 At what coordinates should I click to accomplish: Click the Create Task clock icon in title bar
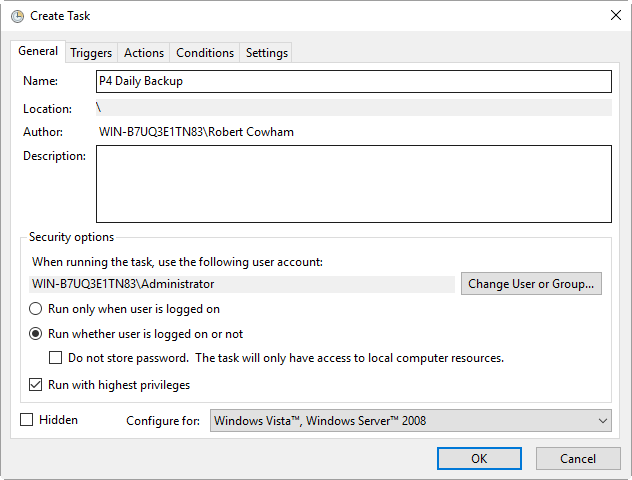click(17, 16)
